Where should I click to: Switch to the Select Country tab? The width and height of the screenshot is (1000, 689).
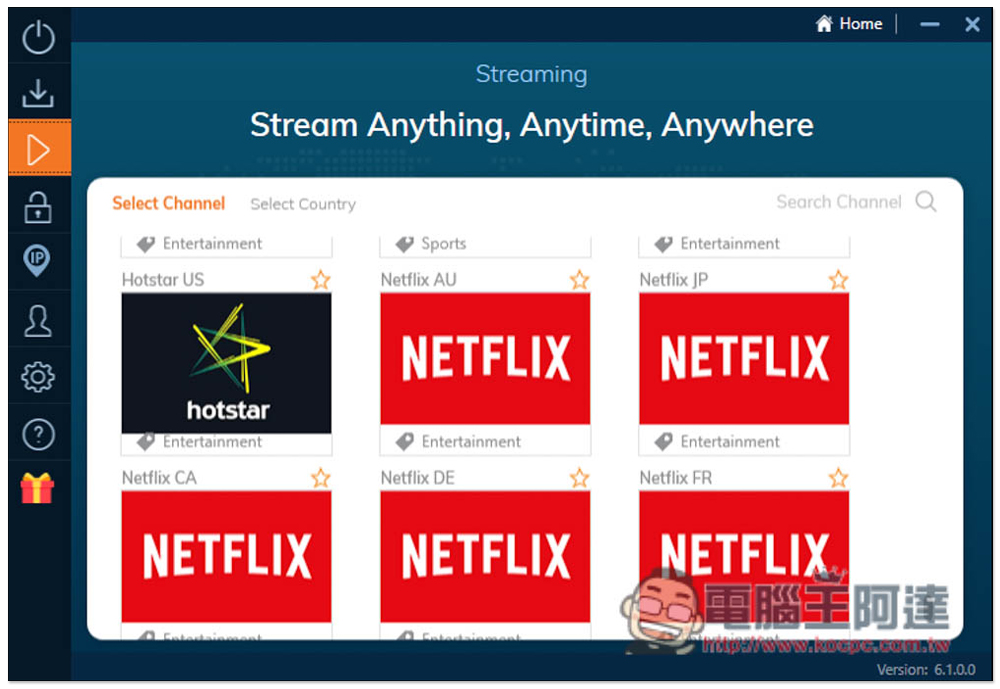(303, 204)
